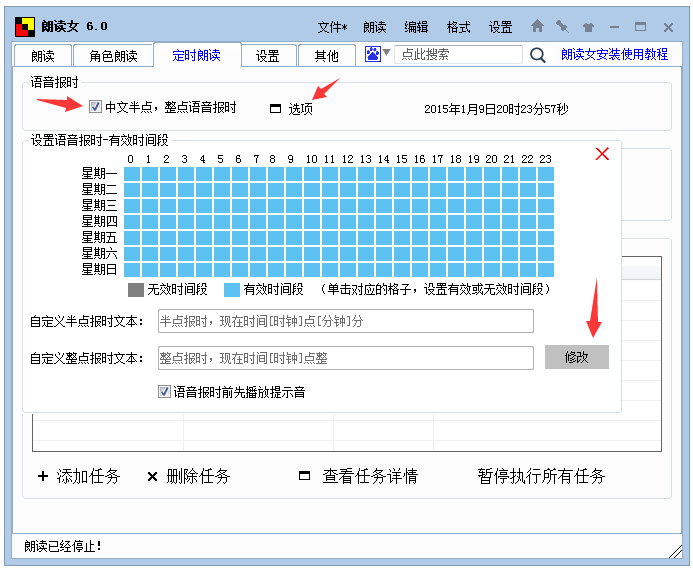Click the resize grip at window corner
Screen dimensions: 693x568
coord(675,551)
